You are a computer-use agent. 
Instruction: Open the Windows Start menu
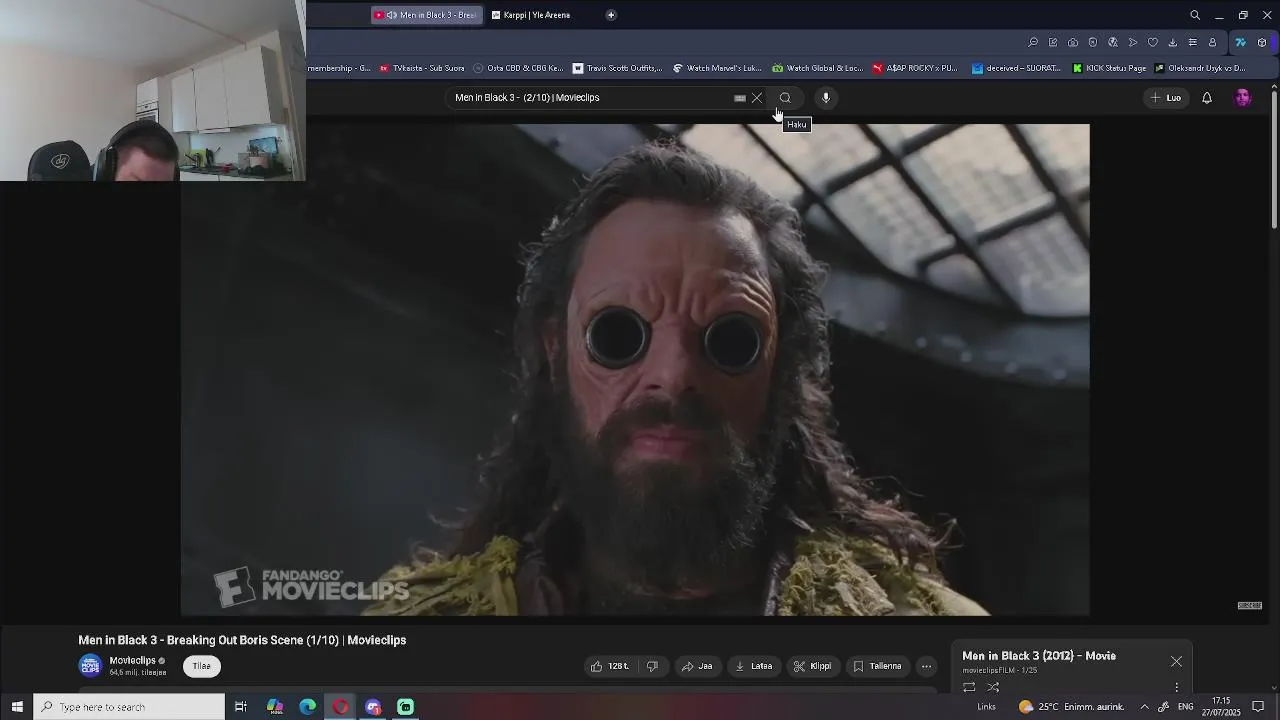click(16, 707)
